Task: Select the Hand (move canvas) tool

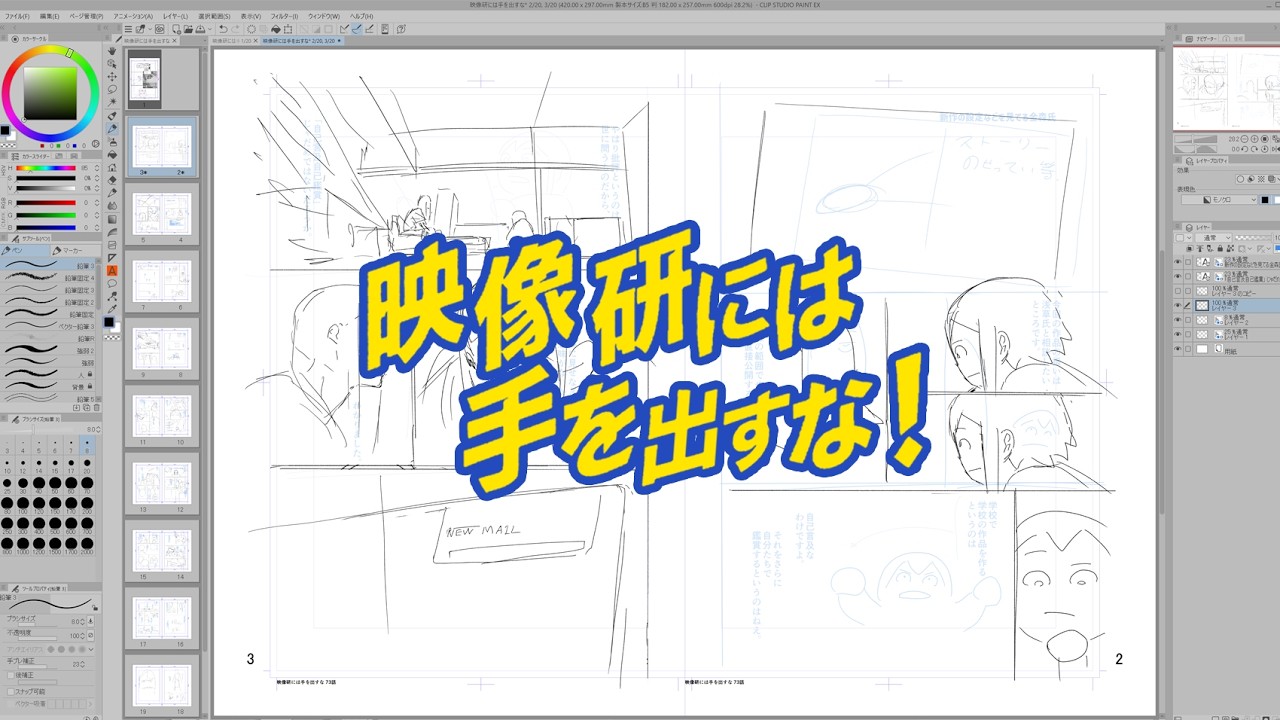Action: [112, 50]
